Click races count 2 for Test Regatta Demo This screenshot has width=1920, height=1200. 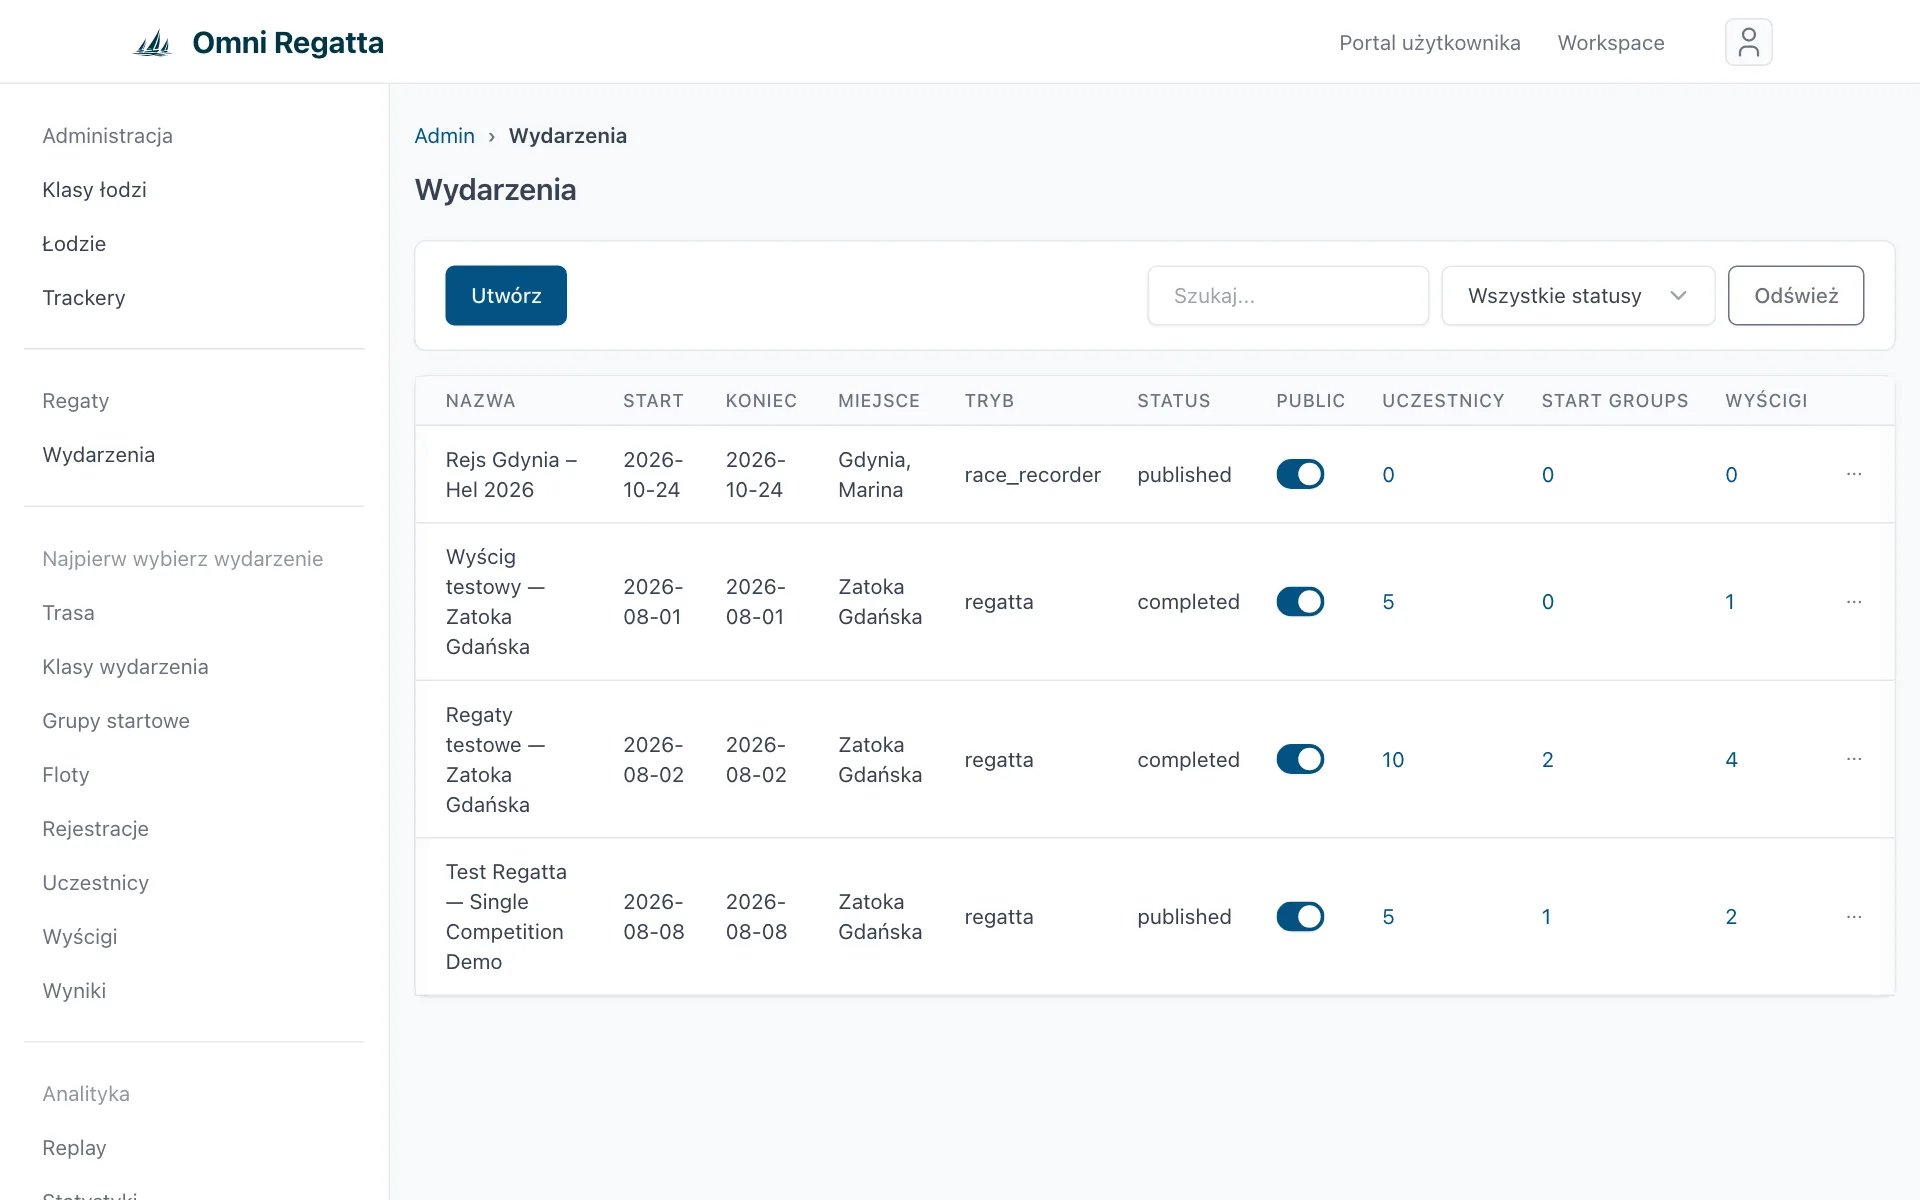[x=1731, y=917]
